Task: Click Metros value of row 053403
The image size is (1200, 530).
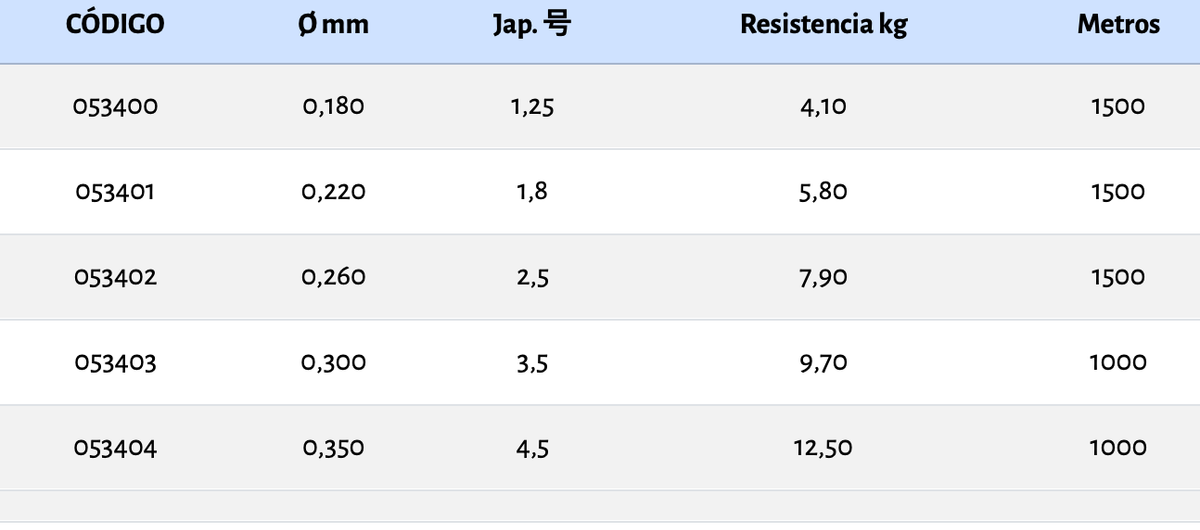Action: pyautogui.click(x=1118, y=362)
